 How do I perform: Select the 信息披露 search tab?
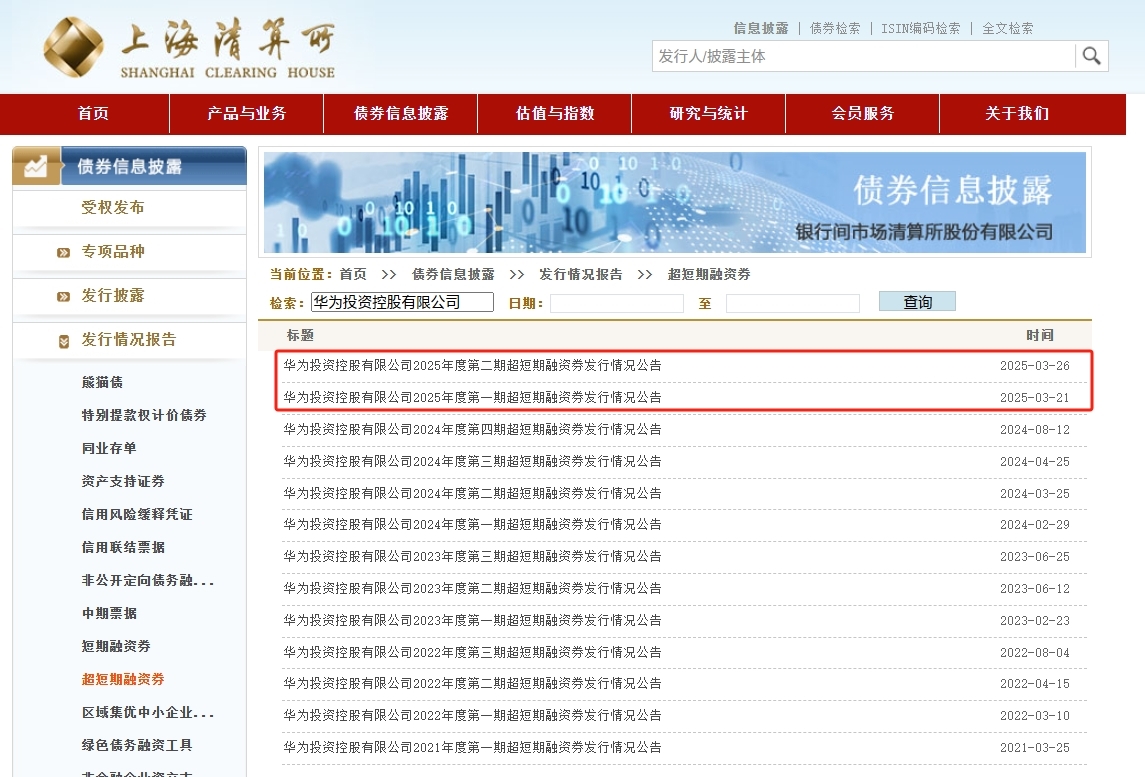click(761, 28)
